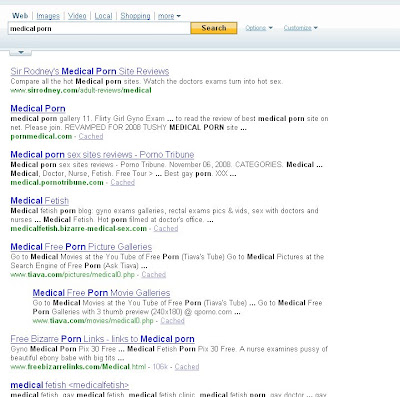Viewport: 400px width, 397px height.
Task: Open the 'Free Bizarre ... Links' result title
Action: 102,339
